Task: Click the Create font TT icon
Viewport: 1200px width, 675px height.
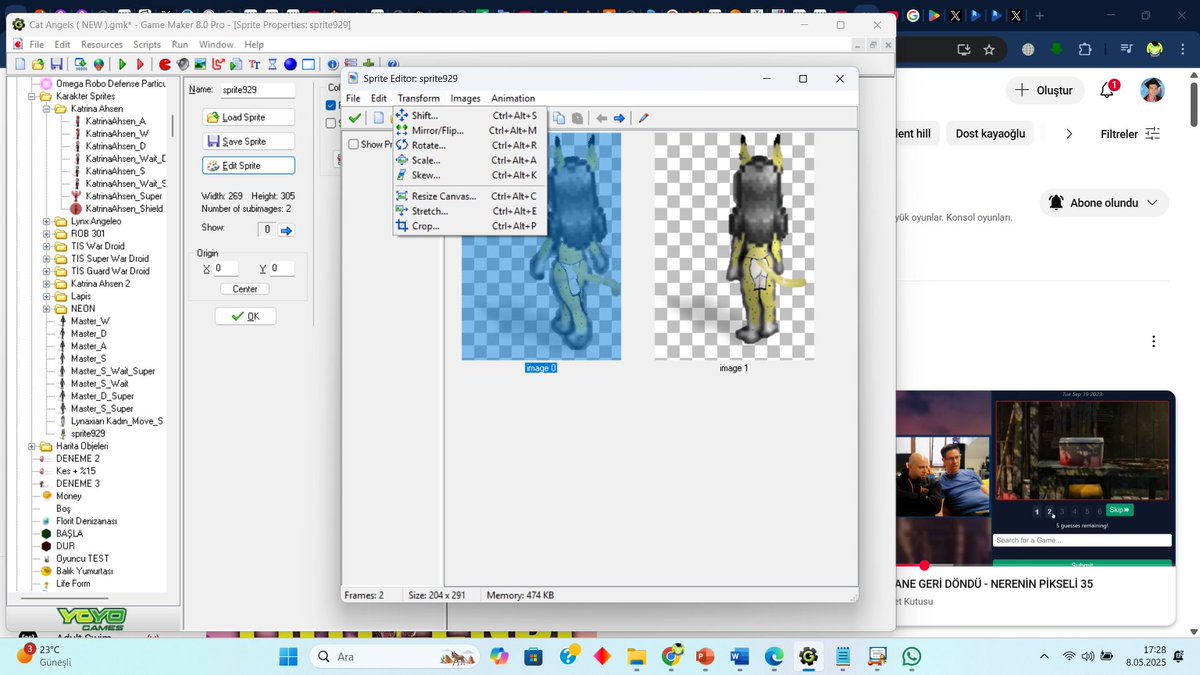Action: click(254, 64)
